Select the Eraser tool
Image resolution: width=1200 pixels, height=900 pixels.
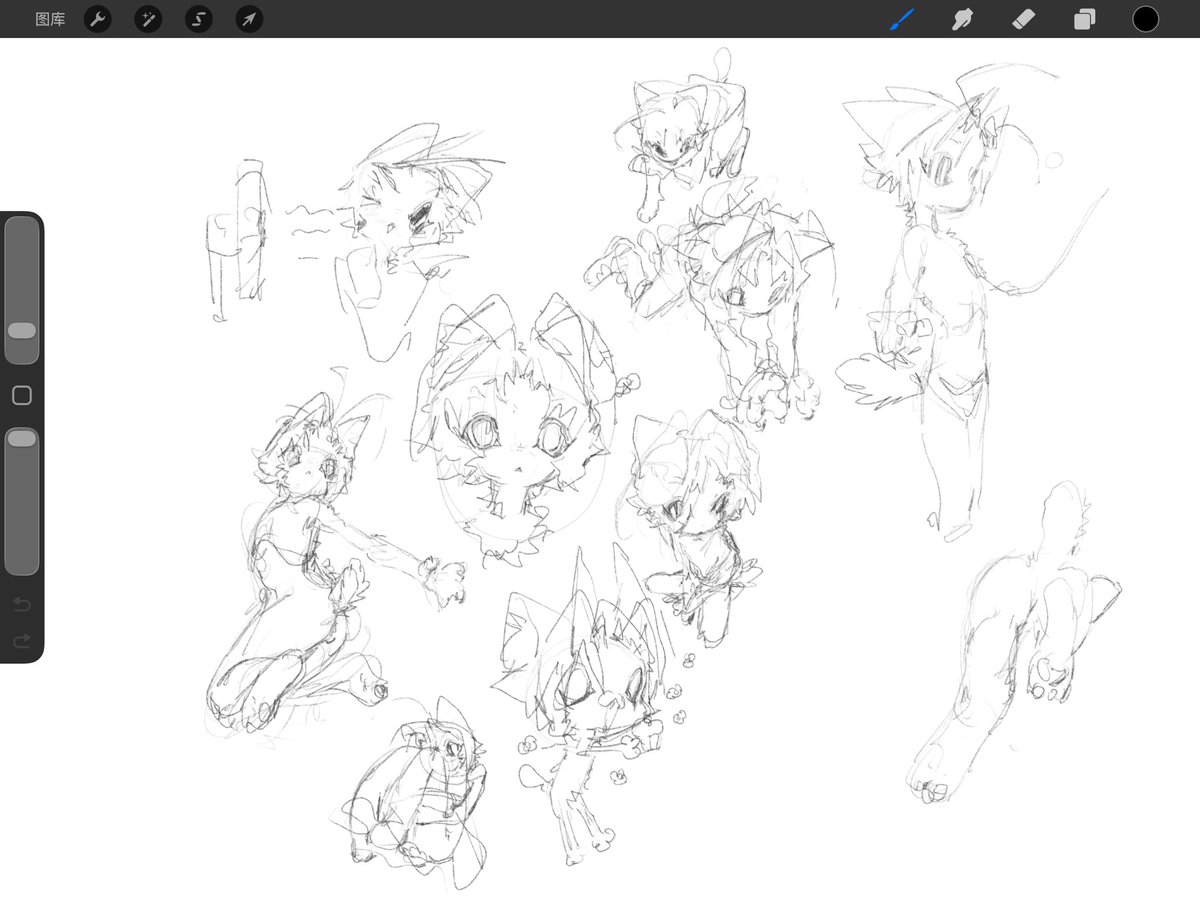point(1024,19)
